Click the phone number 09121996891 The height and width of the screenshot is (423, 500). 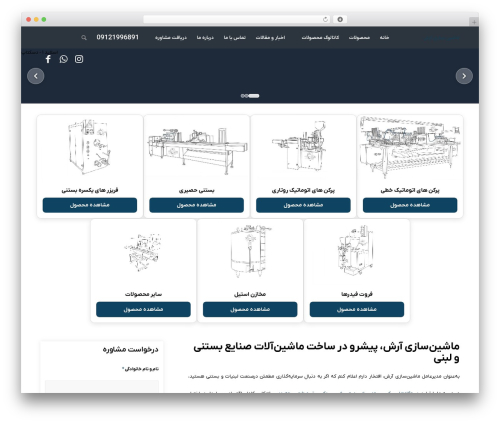(x=117, y=37)
